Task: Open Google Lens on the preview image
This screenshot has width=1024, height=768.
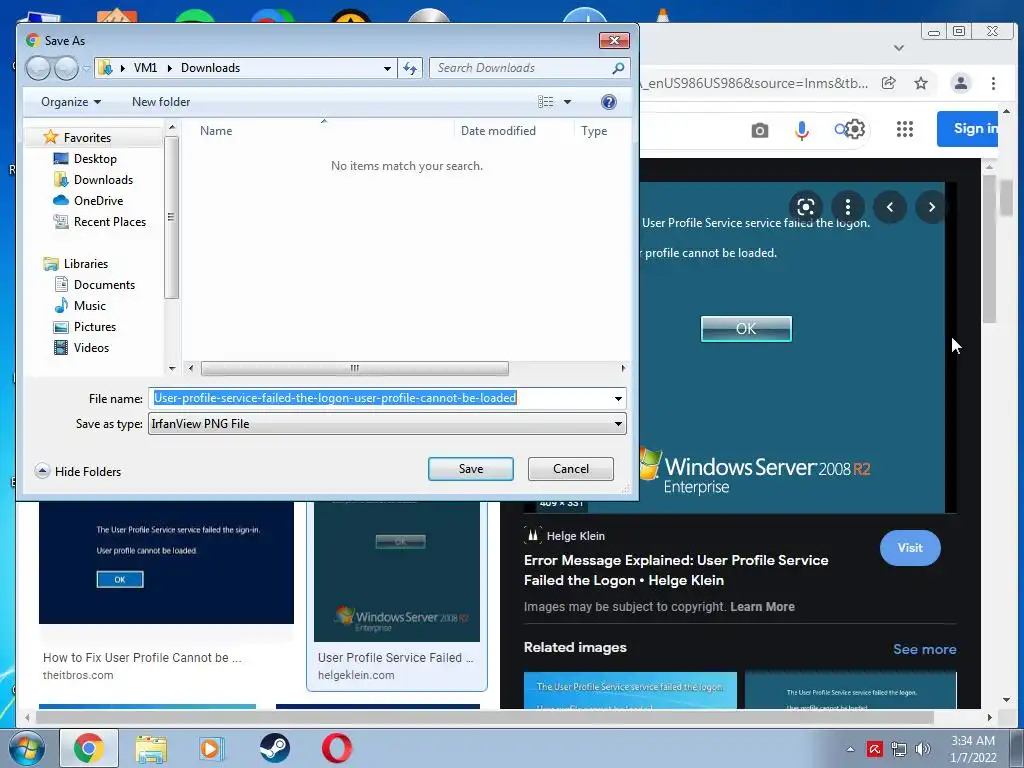Action: [x=806, y=207]
